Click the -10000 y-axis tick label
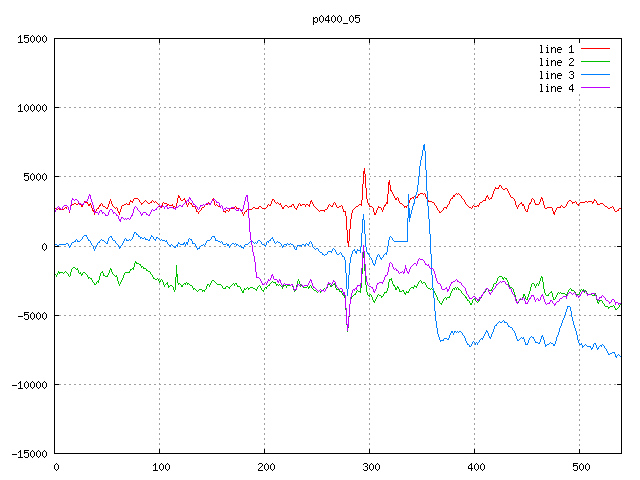640x480 pixels. click(29, 384)
